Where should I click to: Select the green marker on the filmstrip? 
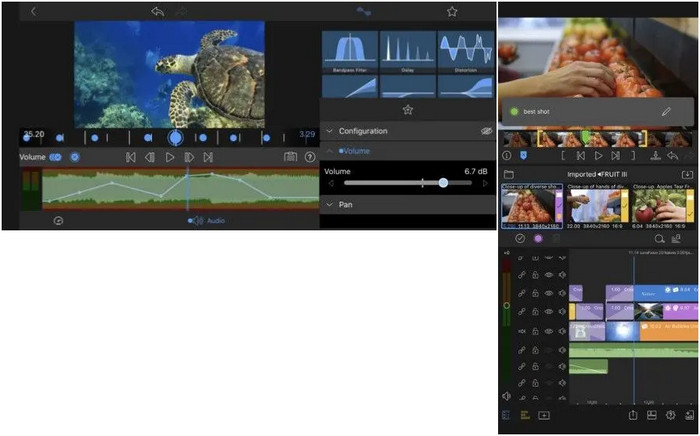[585, 137]
